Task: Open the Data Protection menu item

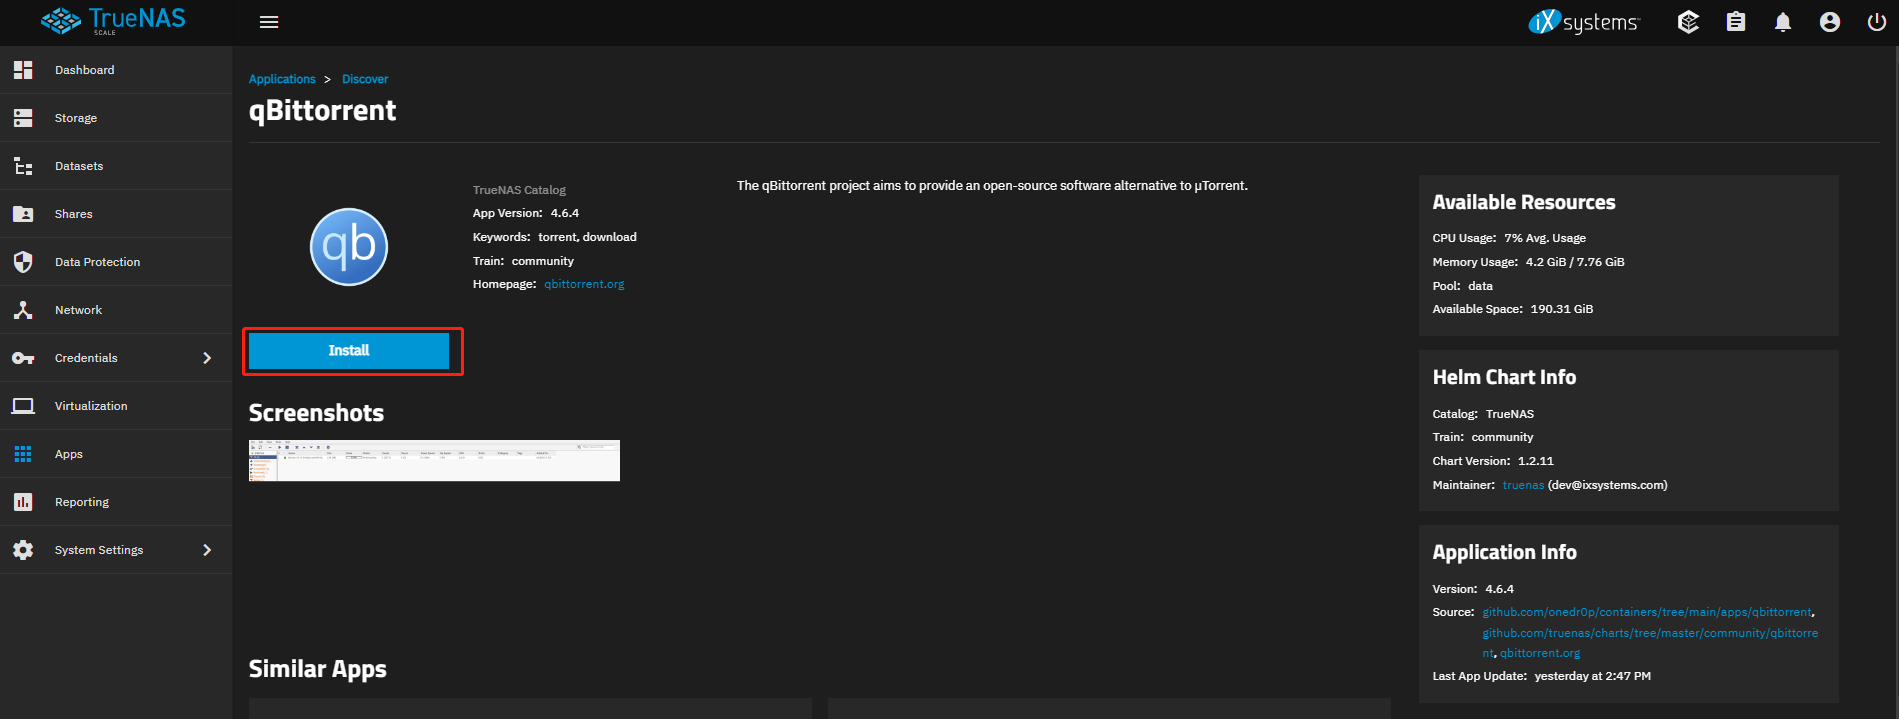Action: 116,262
